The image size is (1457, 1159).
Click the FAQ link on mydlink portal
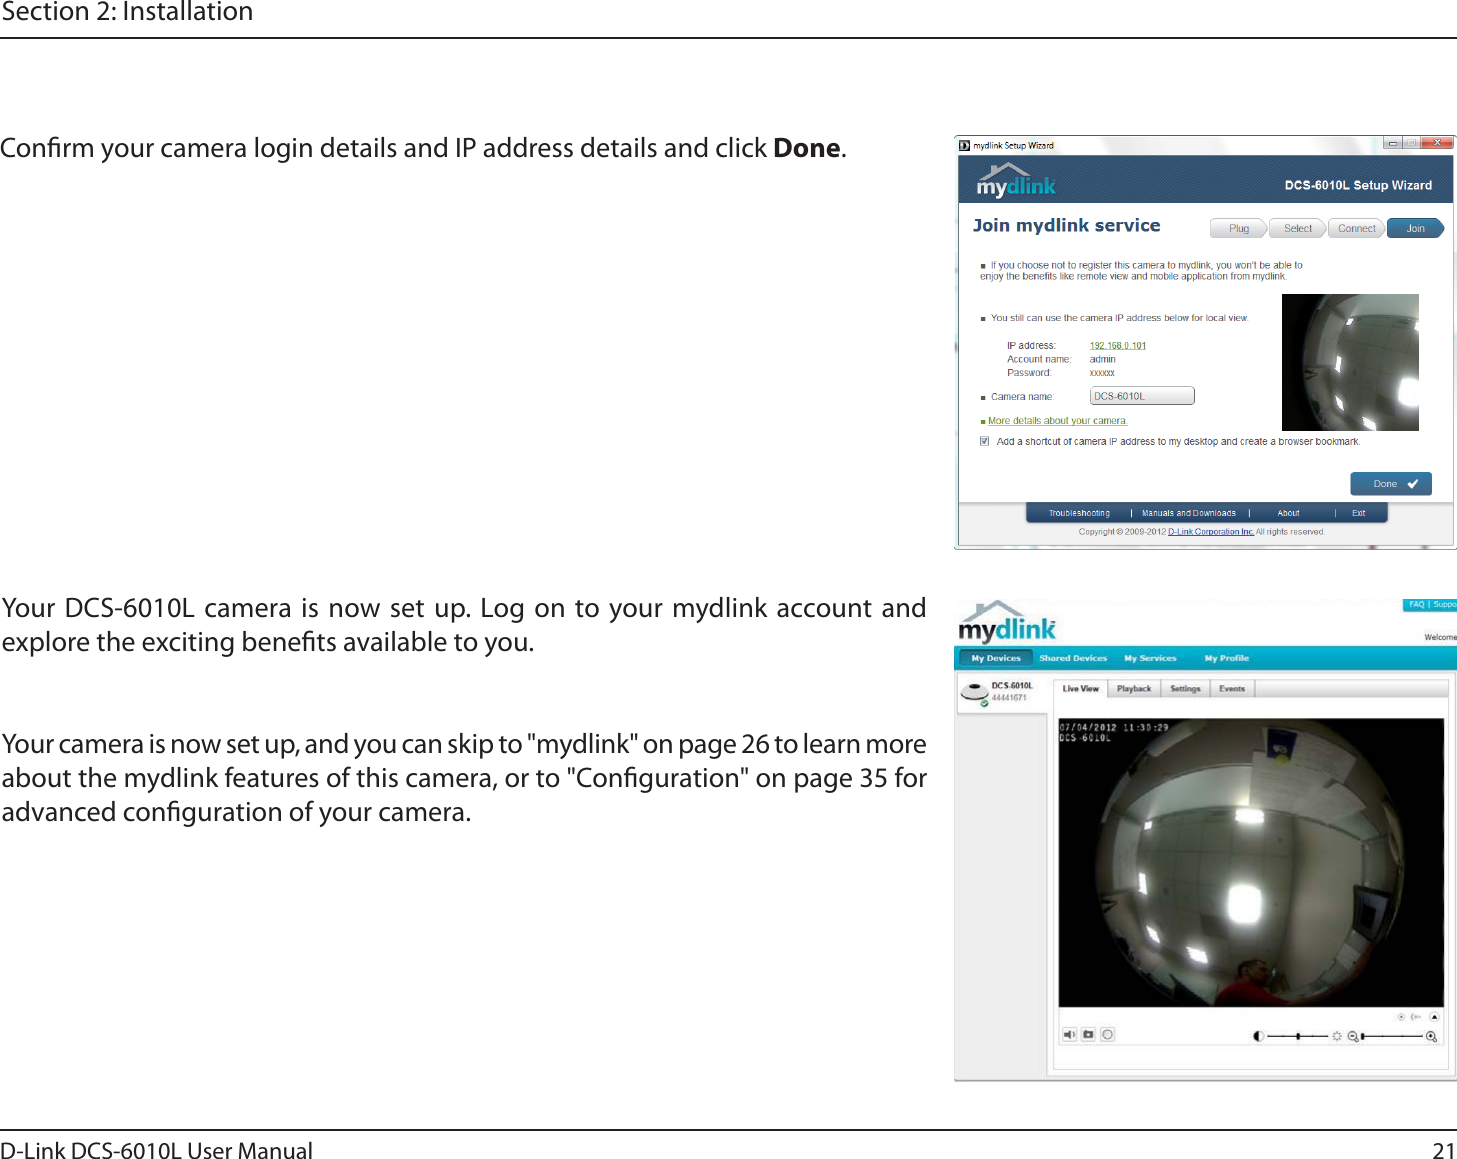1416,604
